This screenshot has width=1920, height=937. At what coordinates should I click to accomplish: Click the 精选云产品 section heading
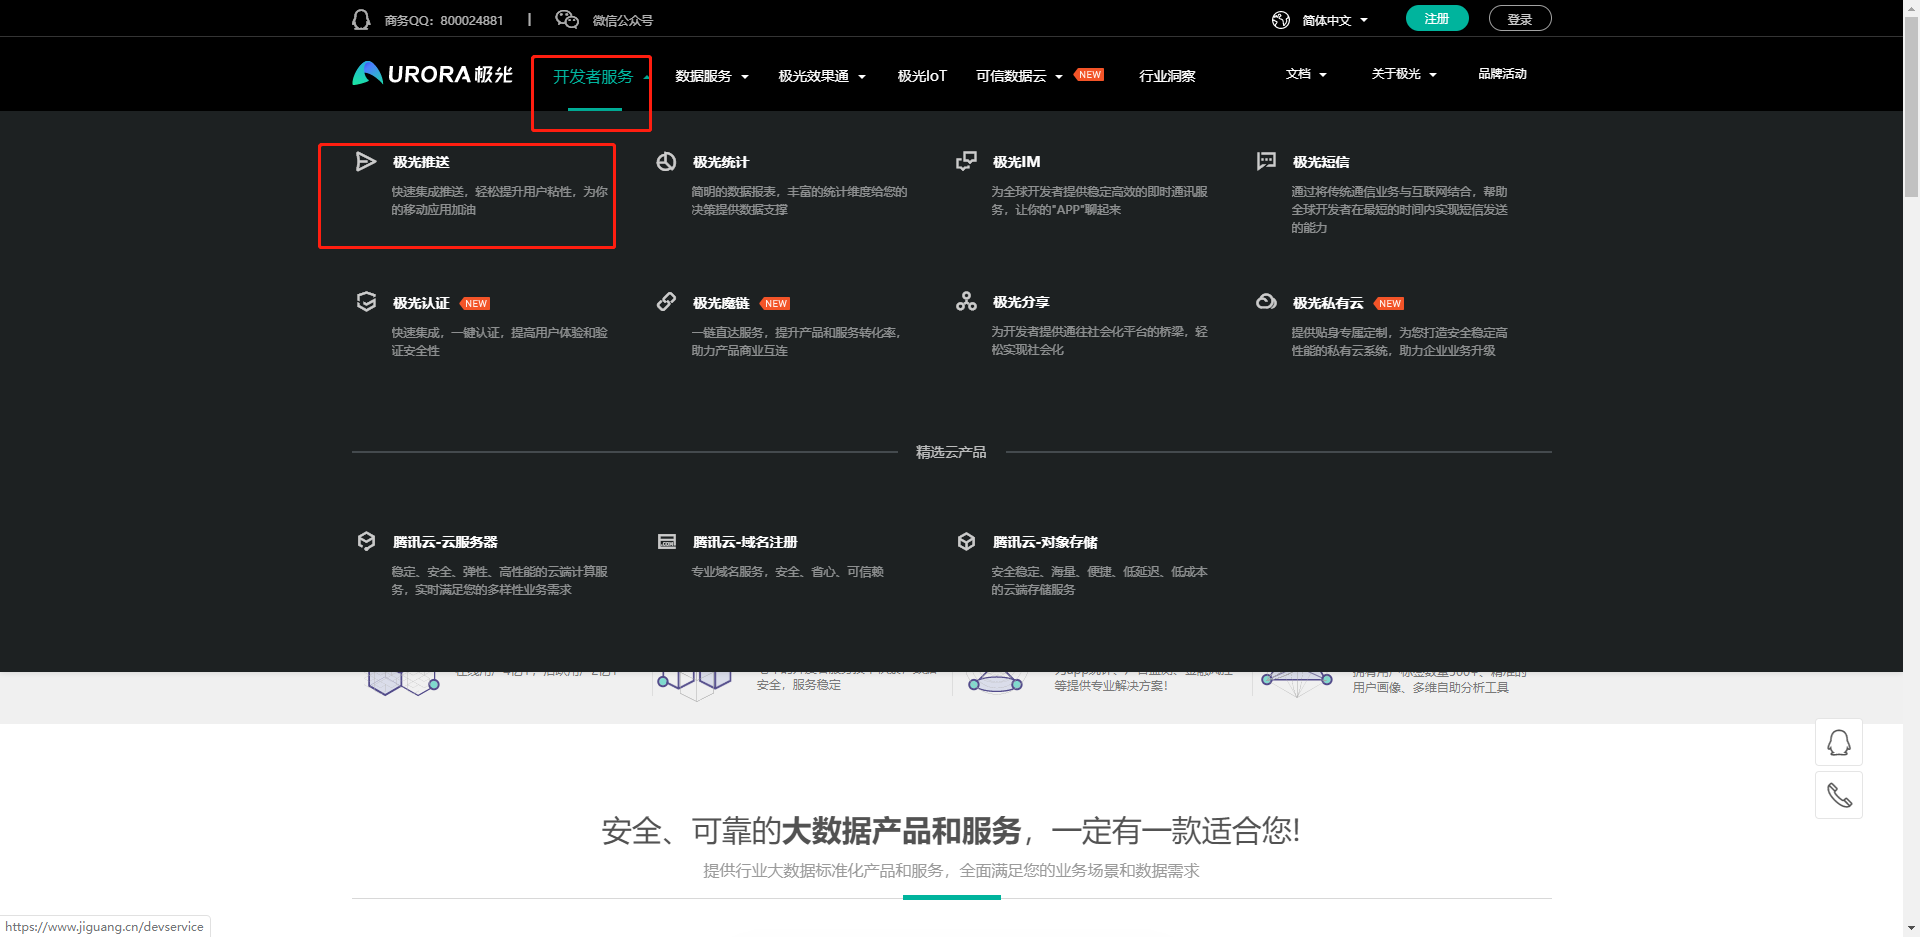tap(951, 452)
